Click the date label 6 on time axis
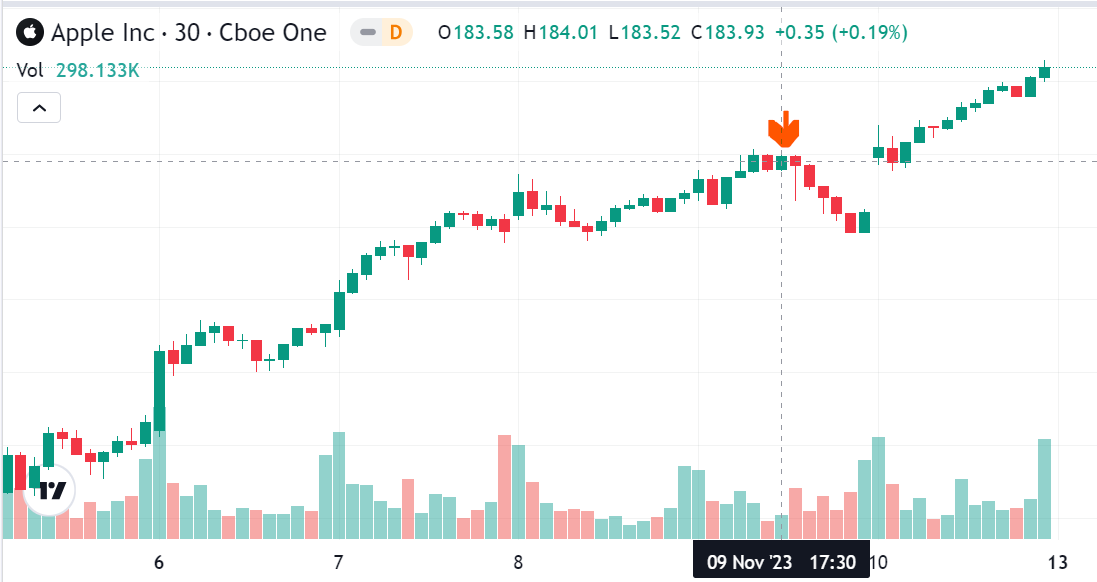The height and width of the screenshot is (582, 1097). (x=159, y=562)
